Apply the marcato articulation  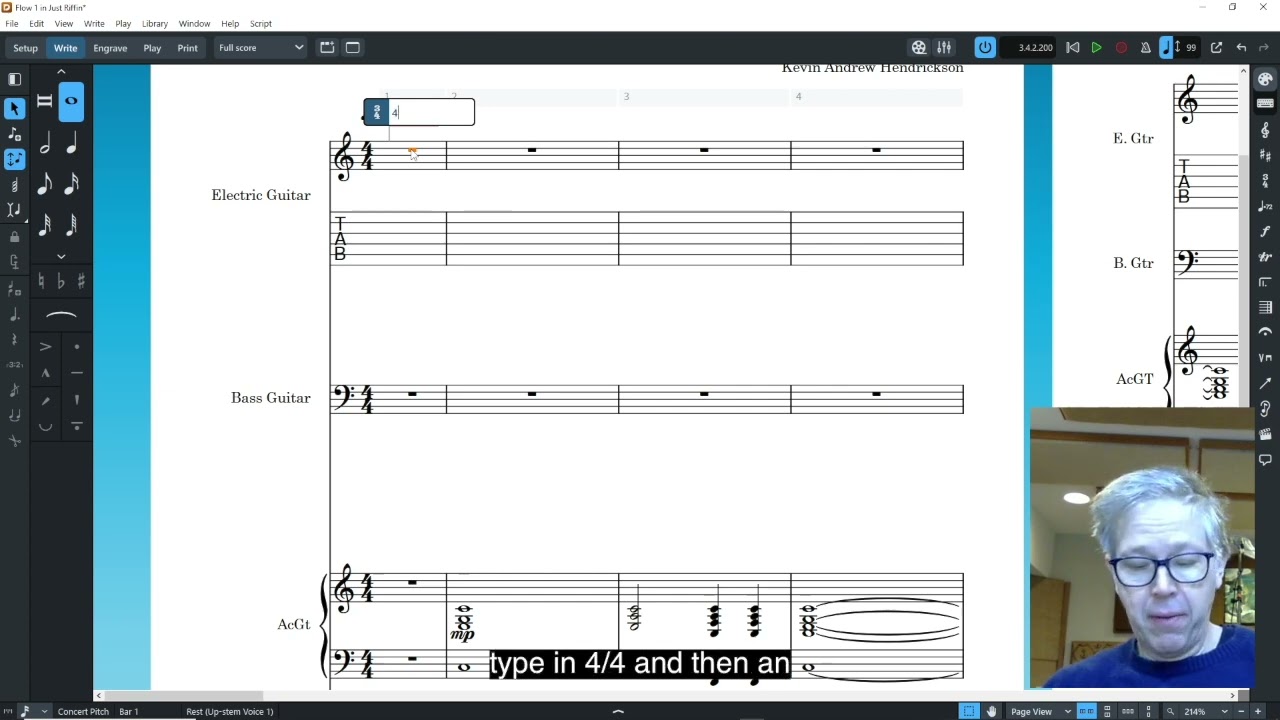click(x=45, y=373)
